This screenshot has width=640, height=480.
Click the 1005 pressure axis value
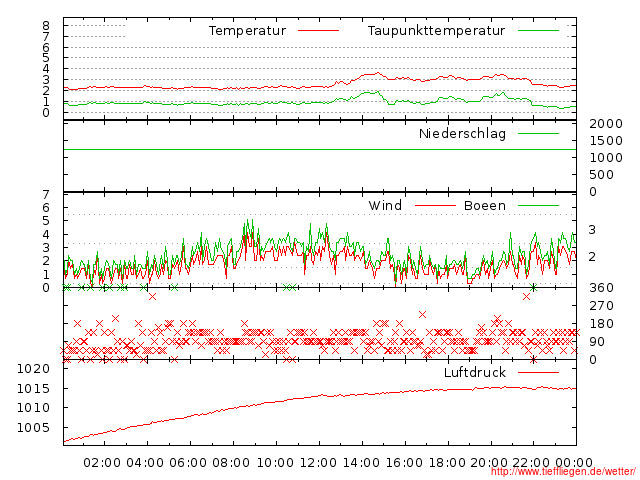coord(33,428)
